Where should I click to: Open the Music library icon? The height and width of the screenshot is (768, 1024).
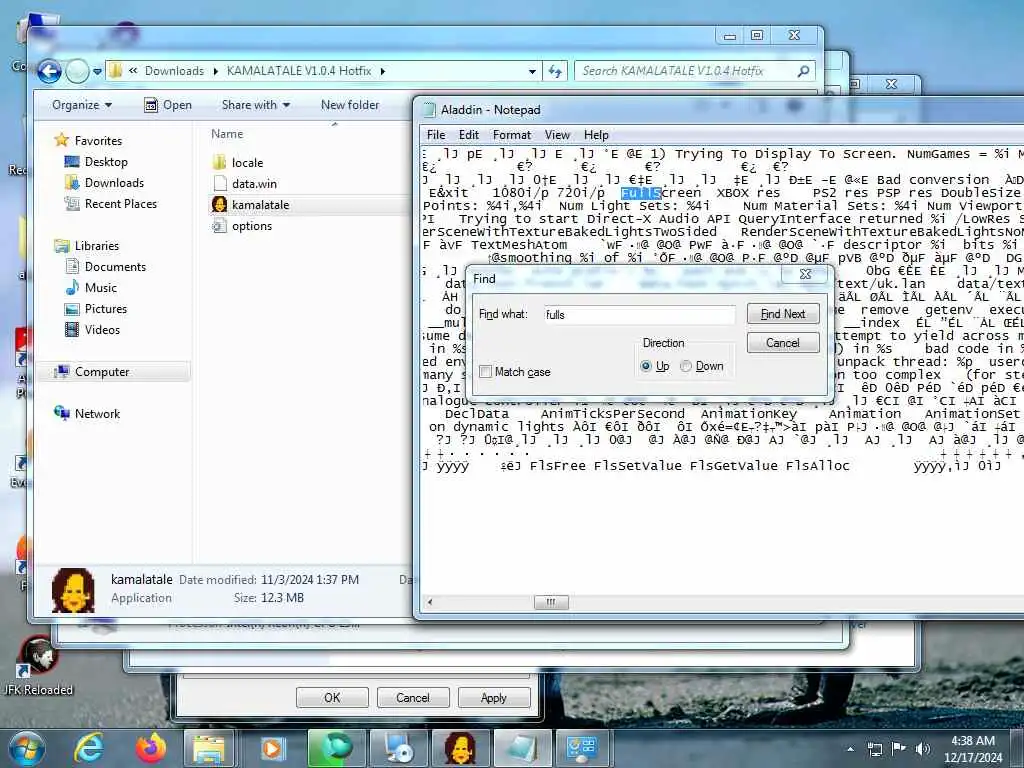[72, 287]
